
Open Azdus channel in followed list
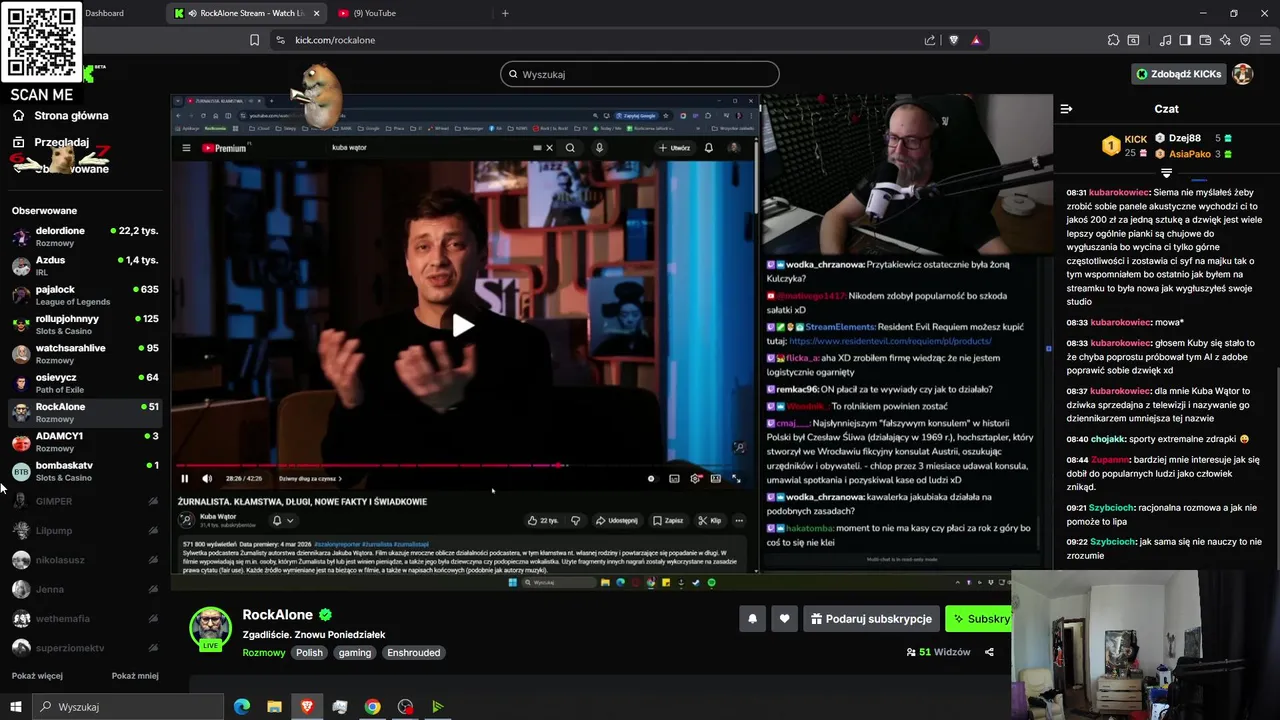click(x=85, y=265)
